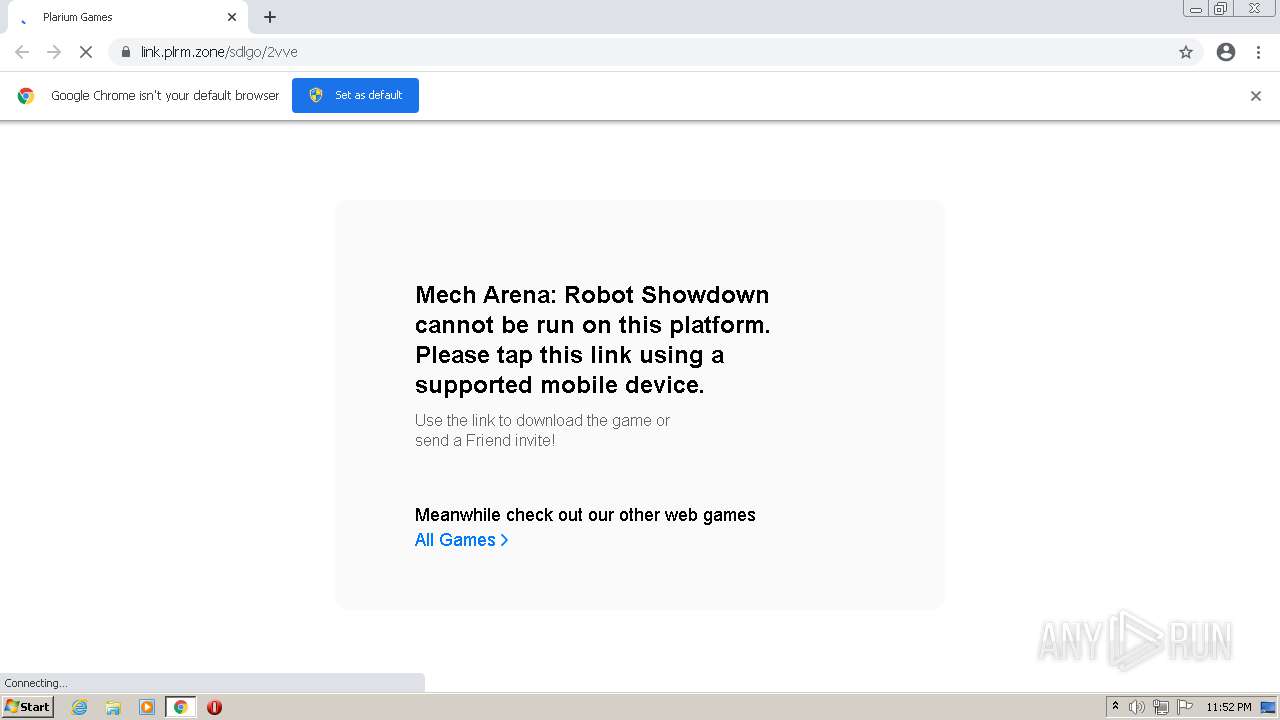Click the browser forward arrow

coord(54,52)
